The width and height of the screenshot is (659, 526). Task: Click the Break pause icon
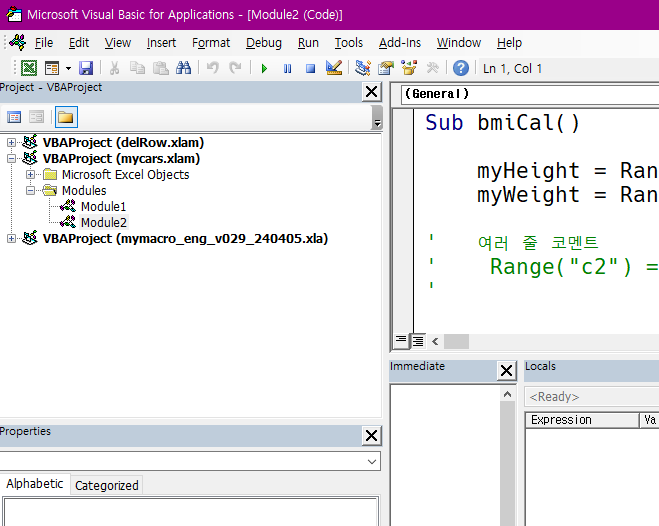click(x=287, y=68)
